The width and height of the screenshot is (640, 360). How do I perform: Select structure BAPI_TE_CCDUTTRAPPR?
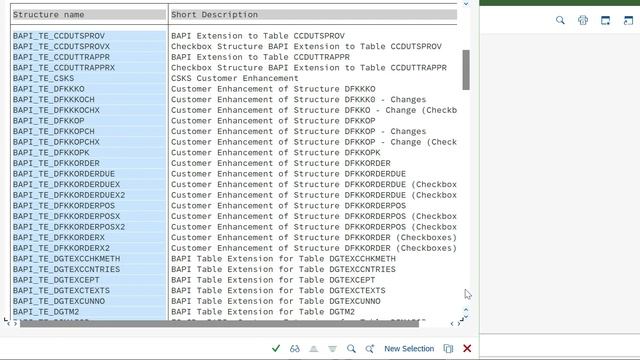pyautogui.click(x=61, y=57)
